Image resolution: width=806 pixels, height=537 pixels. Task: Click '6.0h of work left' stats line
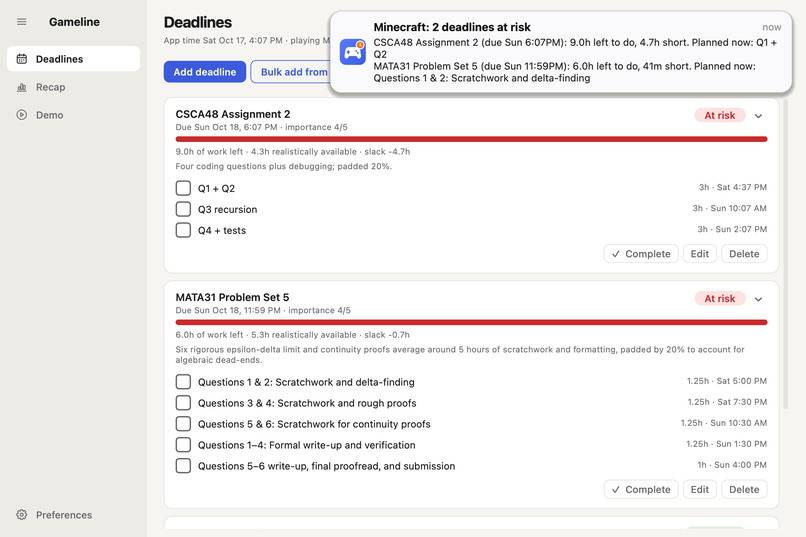click(x=292, y=335)
